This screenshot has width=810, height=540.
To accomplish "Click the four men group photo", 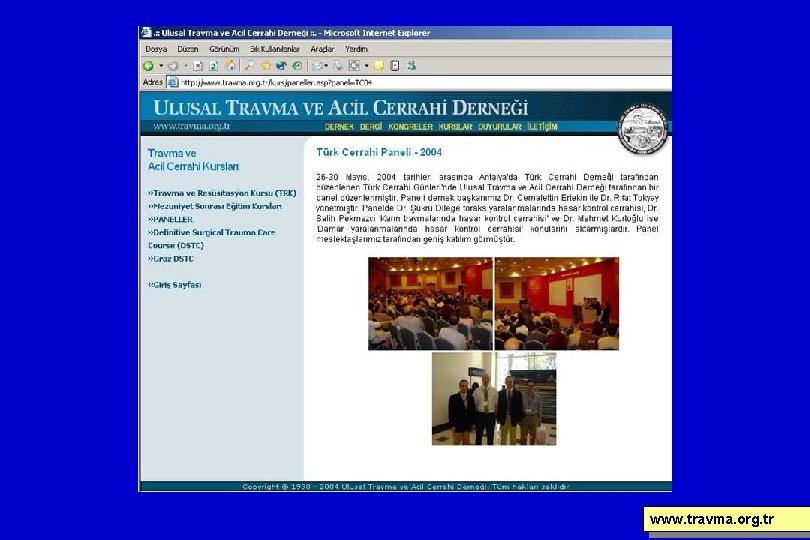I will [x=494, y=398].
